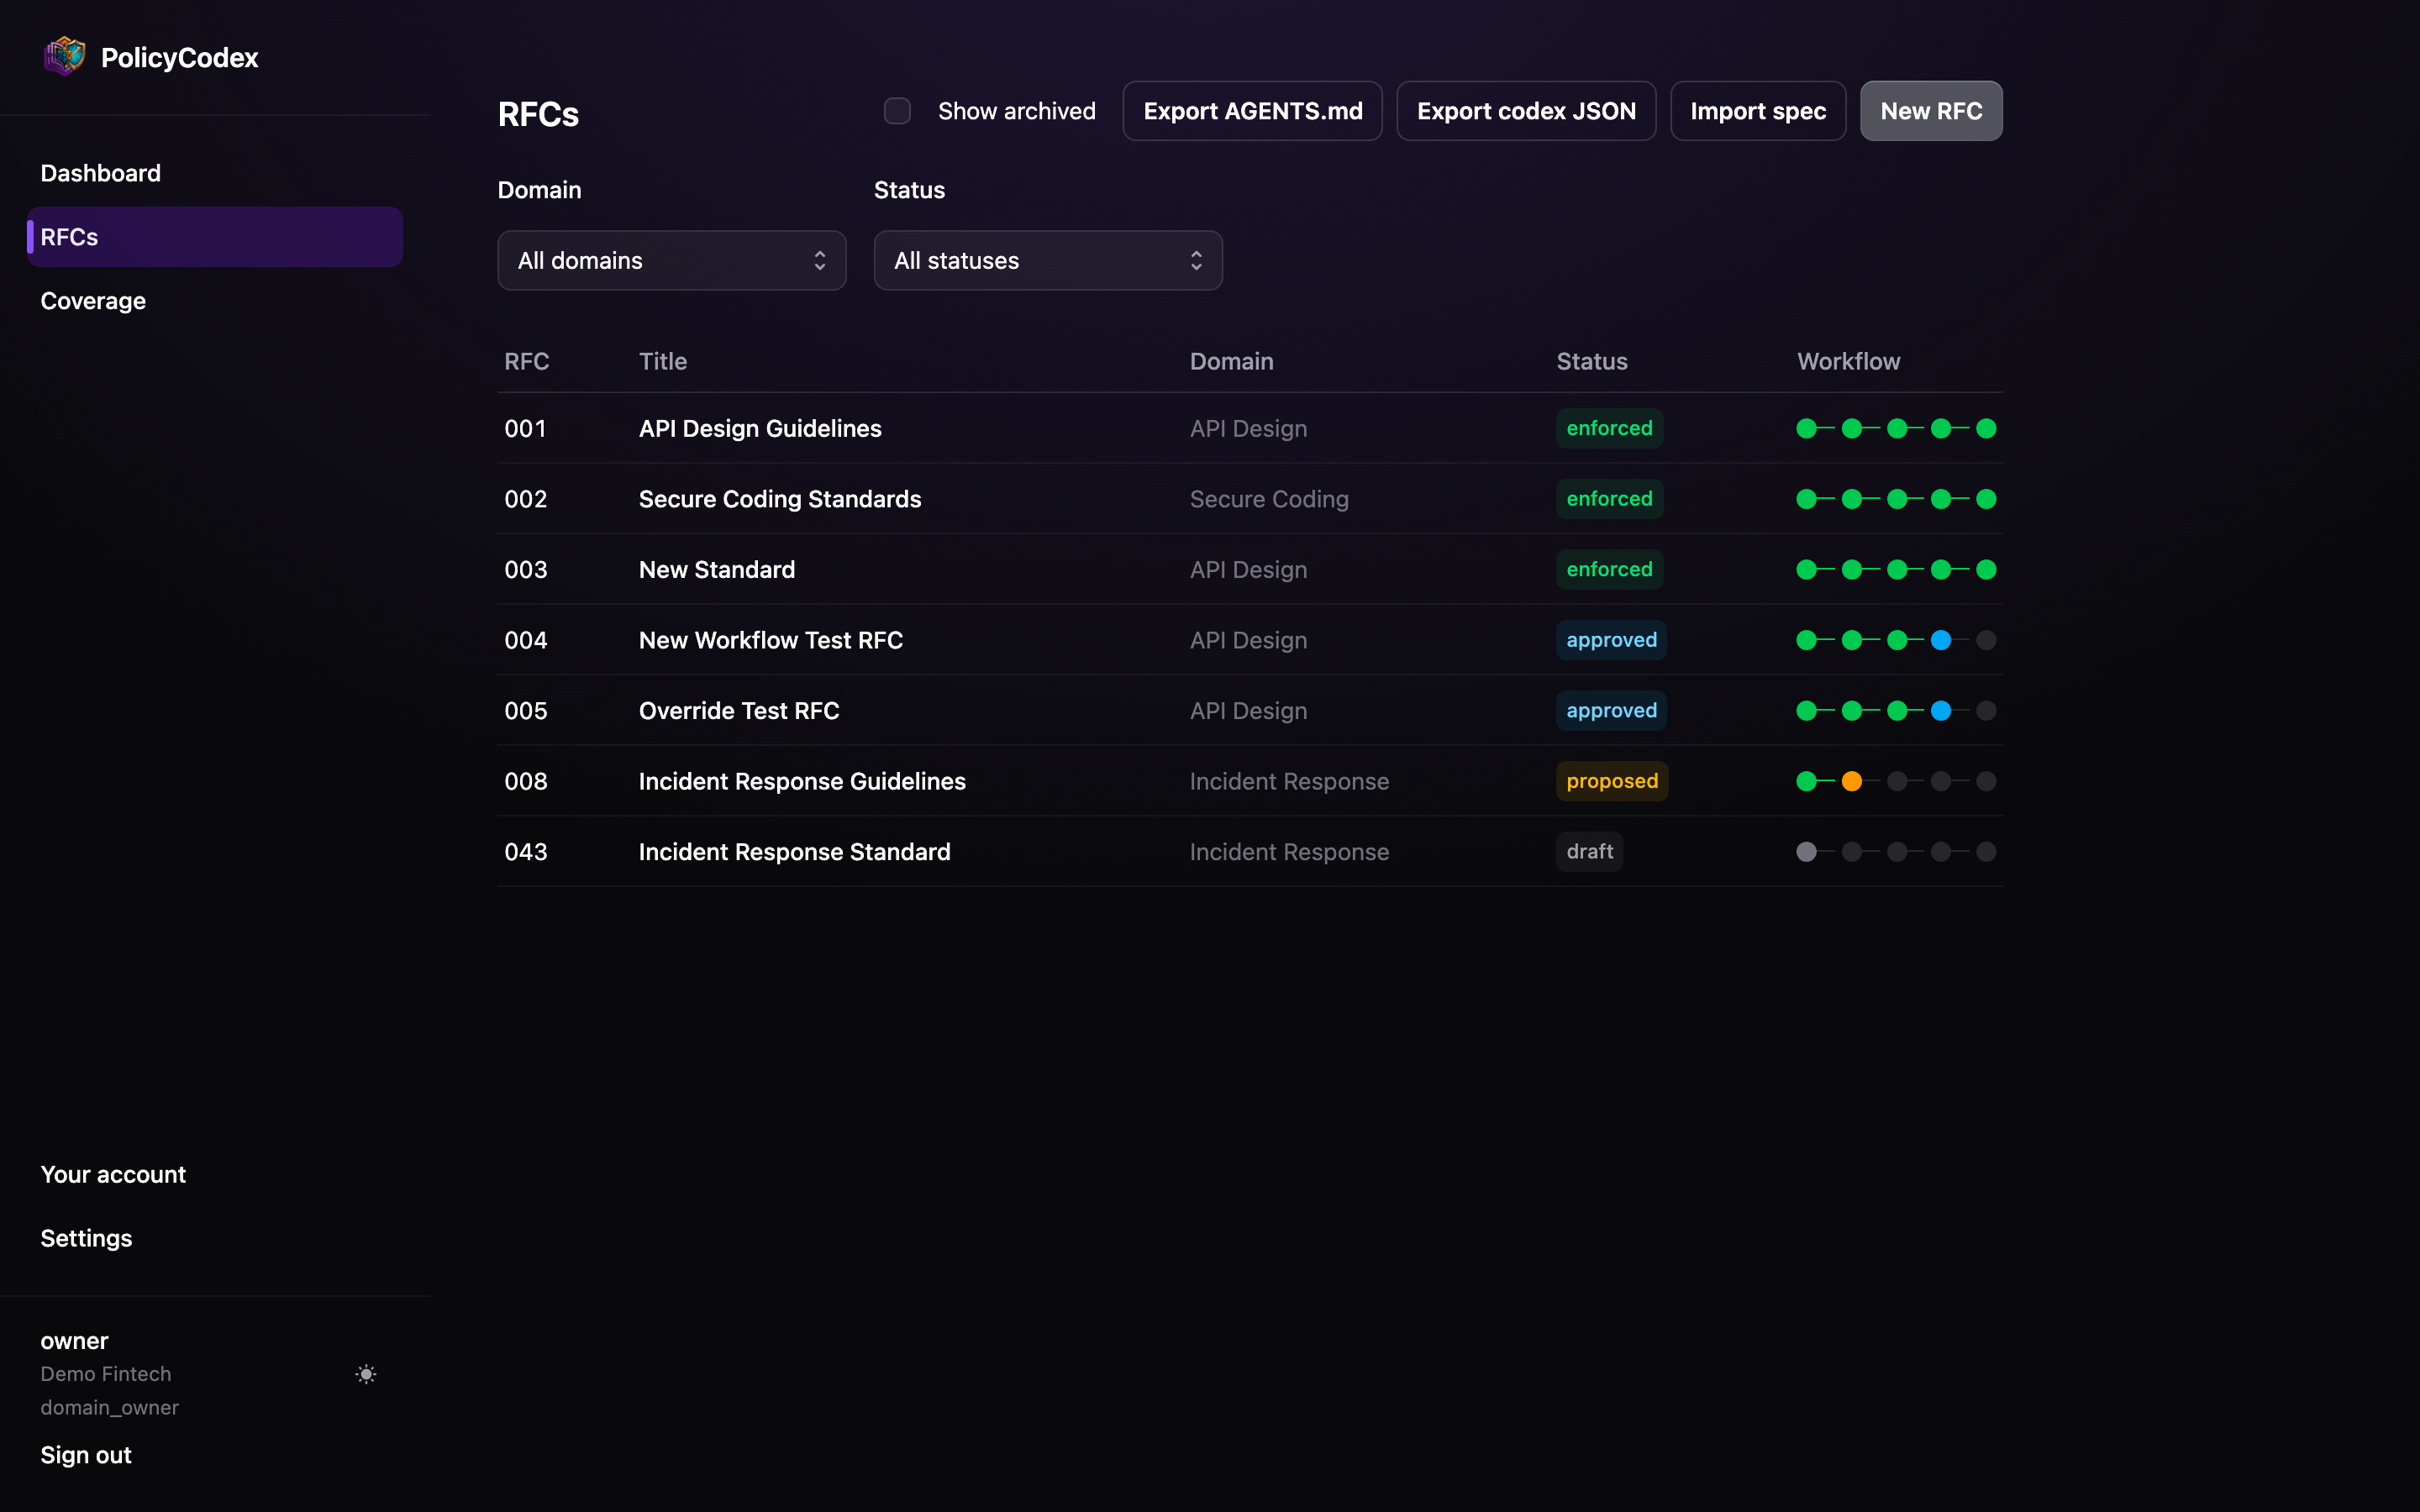Click Workflow column header

1848,361
